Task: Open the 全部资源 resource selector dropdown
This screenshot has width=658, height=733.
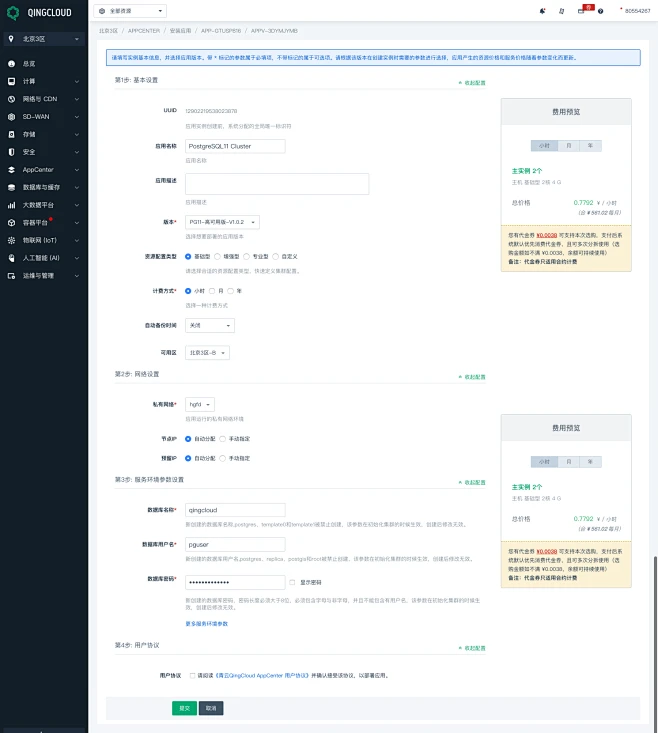Action: click(x=132, y=11)
